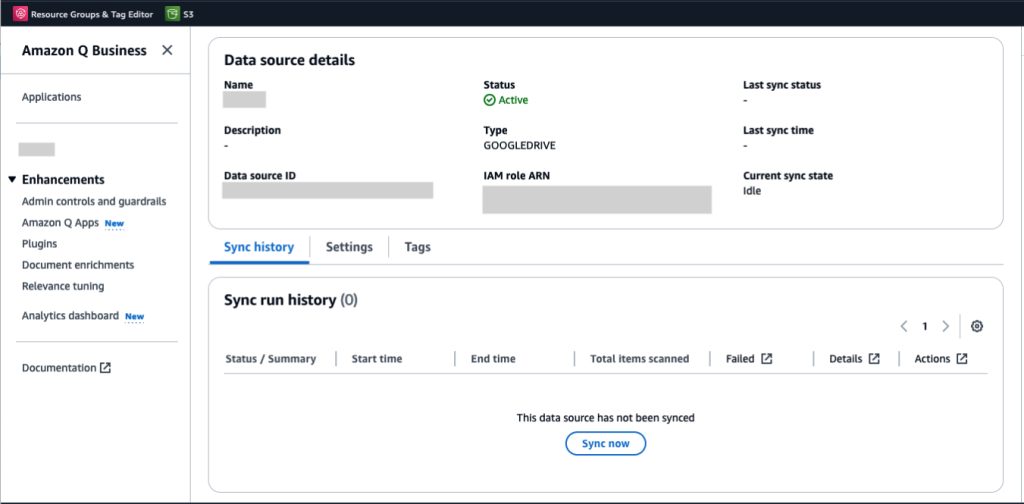Image resolution: width=1024 pixels, height=504 pixels.
Task: Click the redacted IAM role ARN value
Action: (x=597, y=199)
